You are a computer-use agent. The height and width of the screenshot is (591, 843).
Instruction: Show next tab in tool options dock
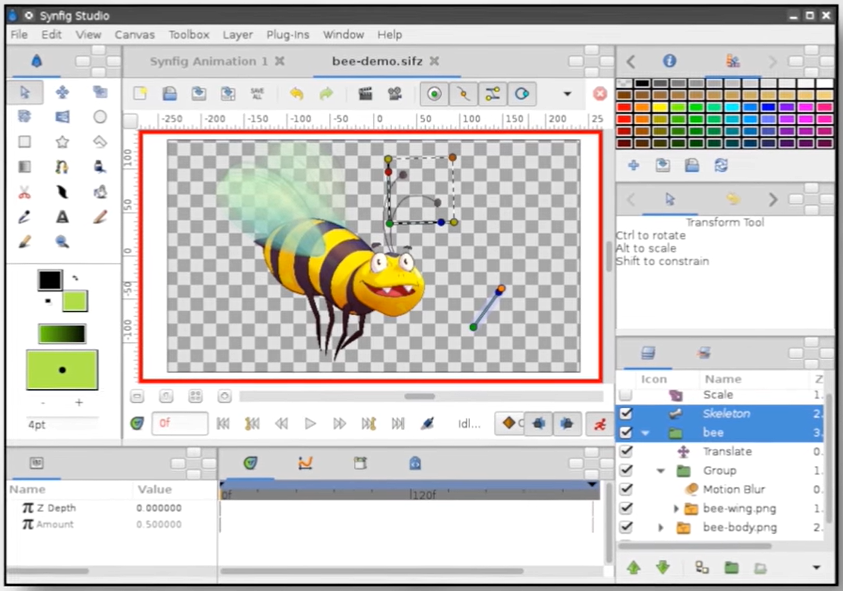[x=773, y=200]
